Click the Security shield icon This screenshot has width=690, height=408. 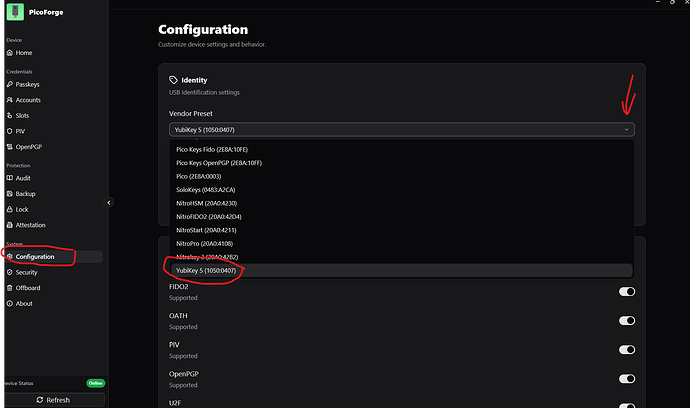[10, 272]
